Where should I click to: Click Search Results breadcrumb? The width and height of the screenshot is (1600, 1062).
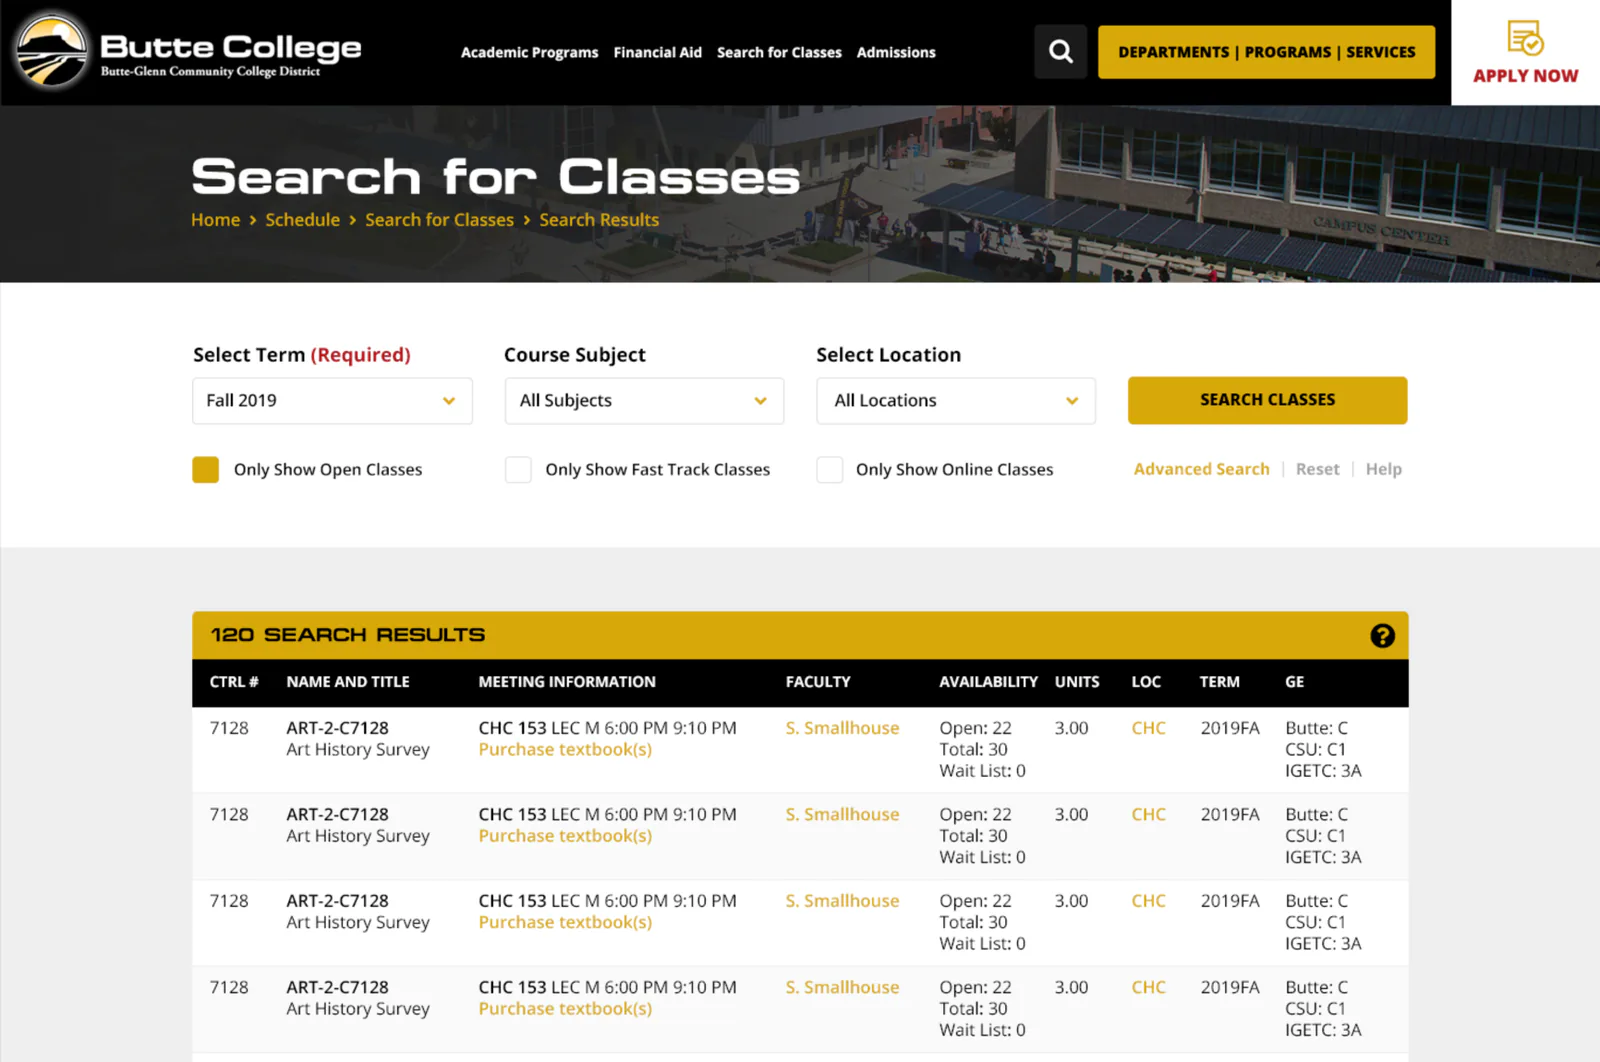tap(599, 220)
